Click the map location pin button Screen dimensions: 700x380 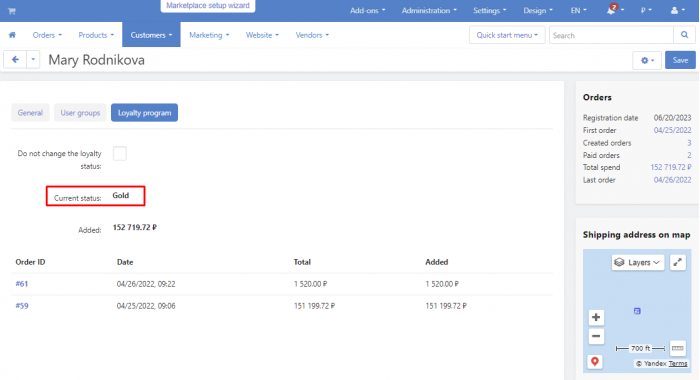pyautogui.click(x=595, y=362)
